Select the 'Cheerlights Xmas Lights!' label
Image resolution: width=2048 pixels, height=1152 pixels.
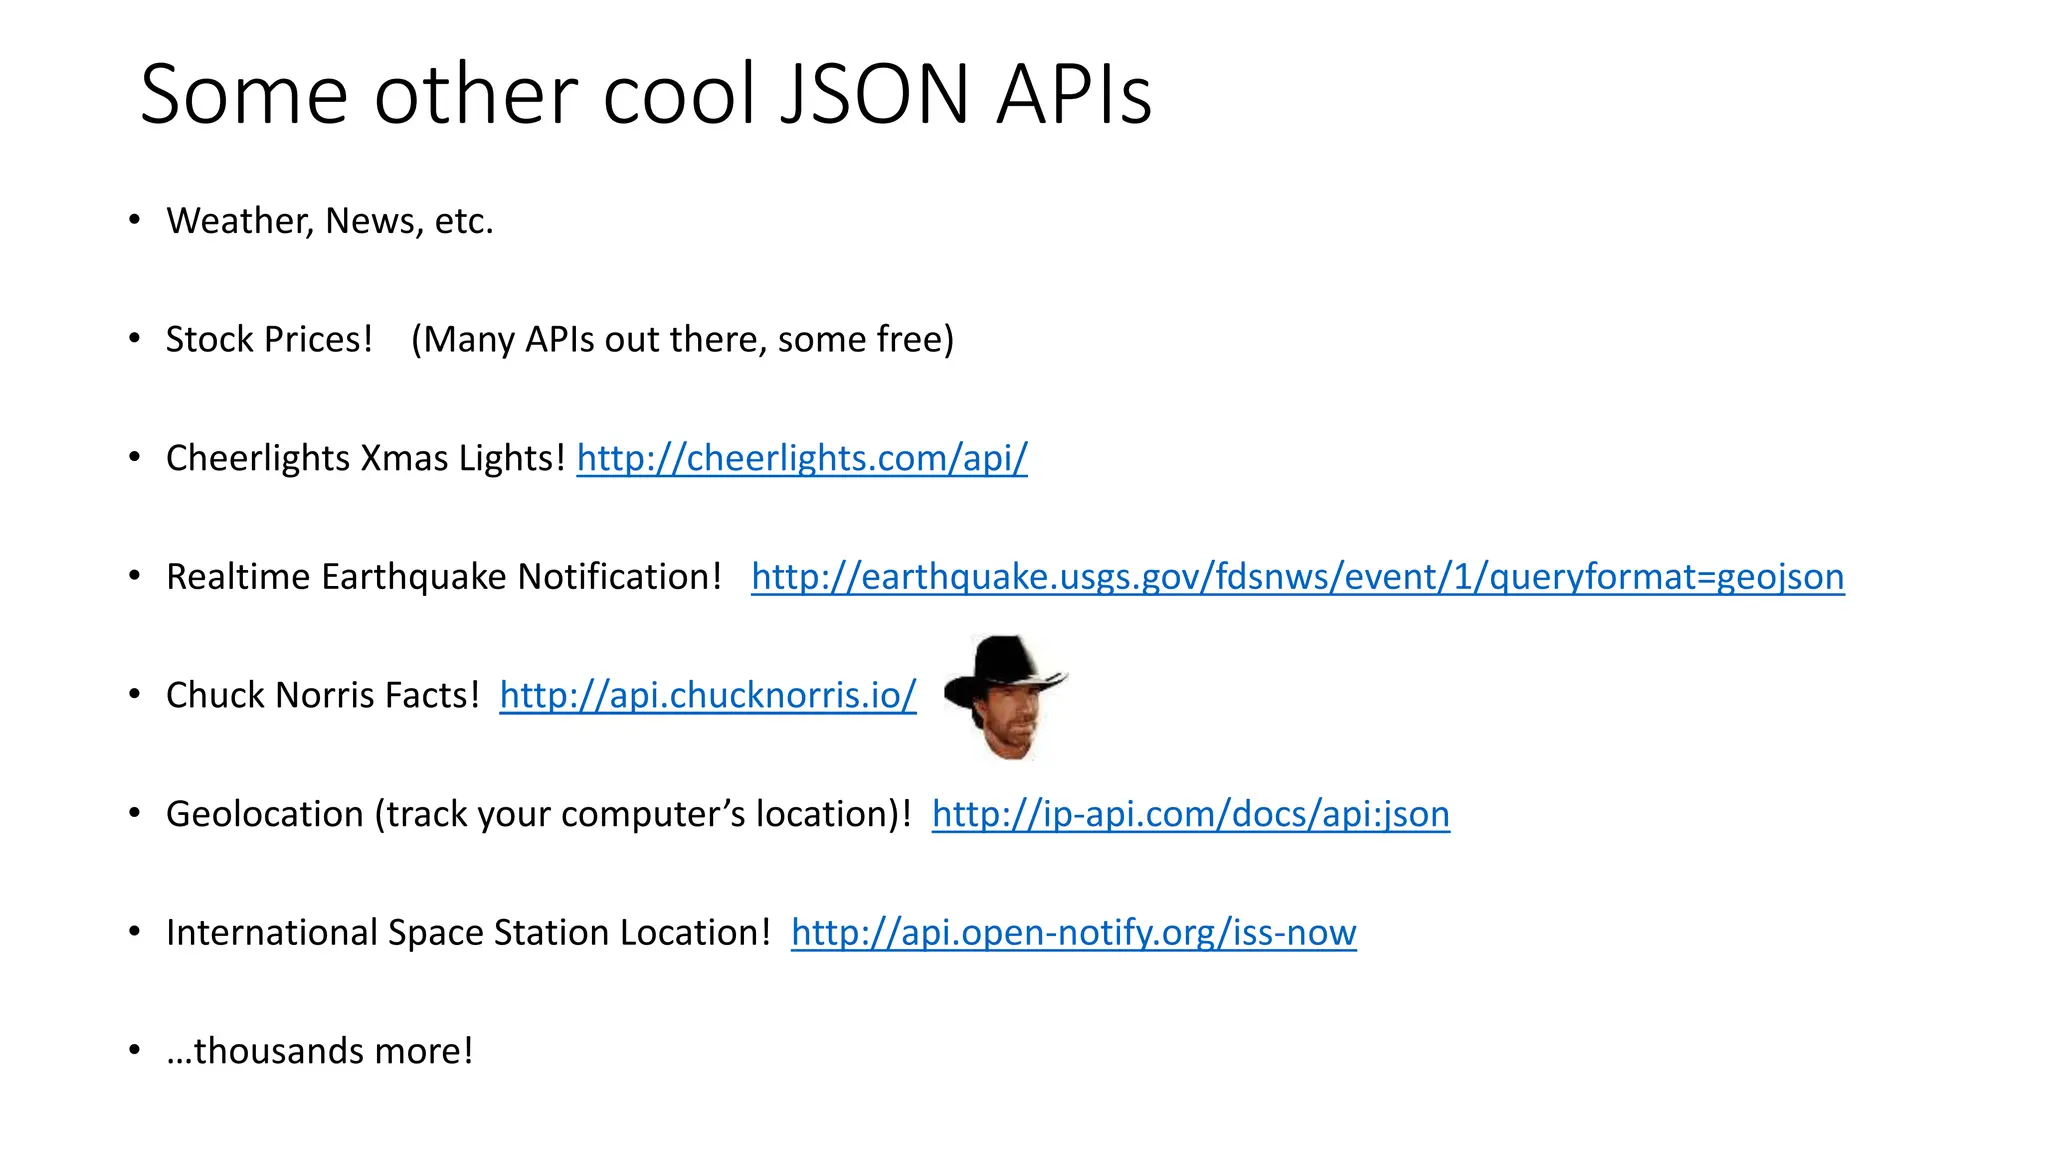(366, 458)
